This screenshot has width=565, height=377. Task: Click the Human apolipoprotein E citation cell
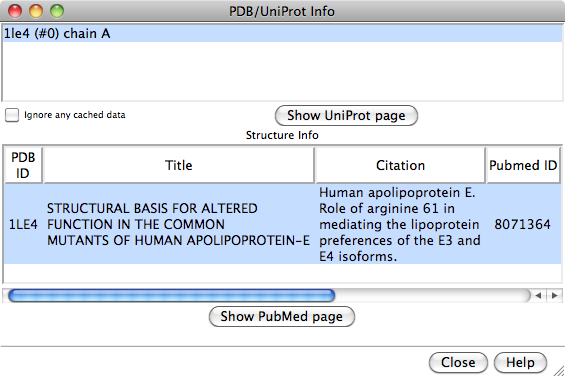400,225
